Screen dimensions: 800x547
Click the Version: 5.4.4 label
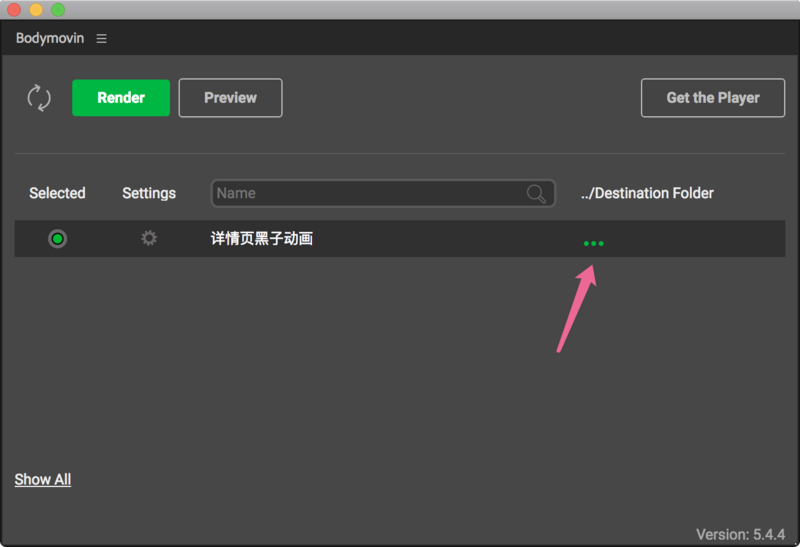pyautogui.click(x=740, y=534)
